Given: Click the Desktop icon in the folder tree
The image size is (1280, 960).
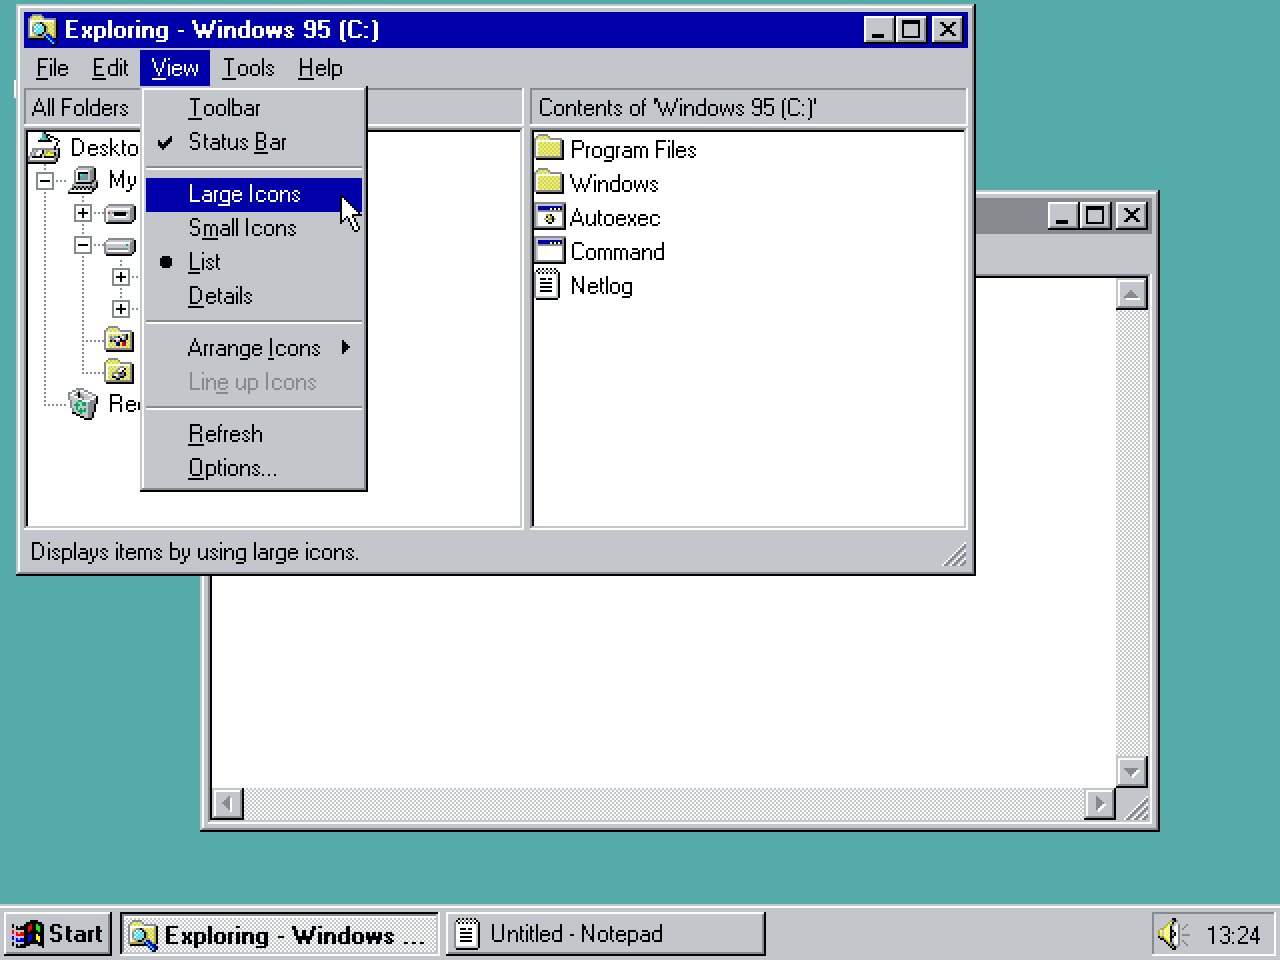Looking at the screenshot, I should coord(45,148).
